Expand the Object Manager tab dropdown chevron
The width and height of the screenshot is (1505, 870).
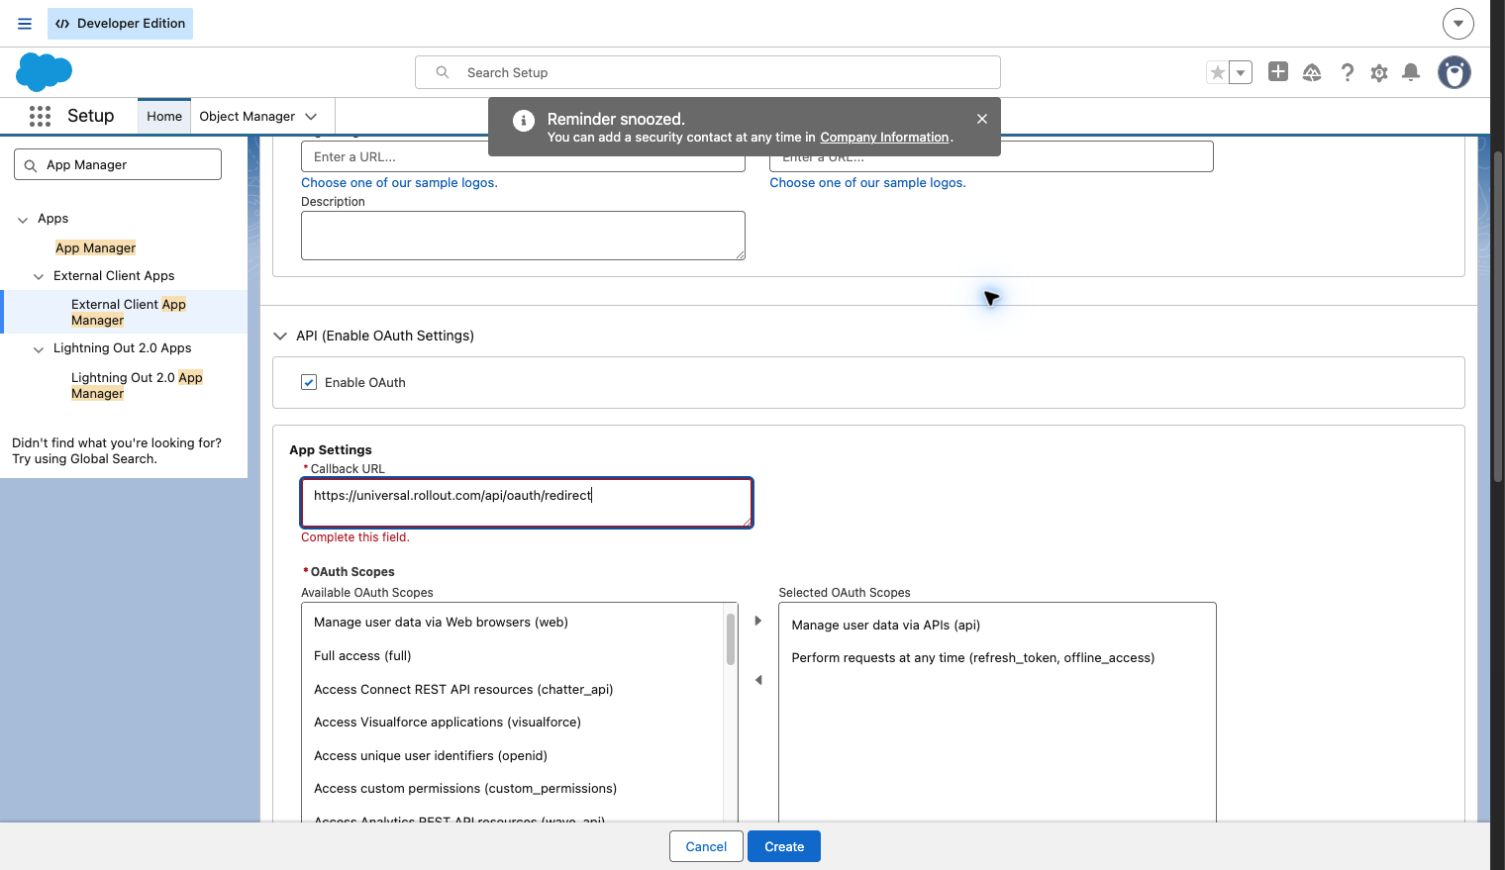pyautogui.click(x=311, y=116)
